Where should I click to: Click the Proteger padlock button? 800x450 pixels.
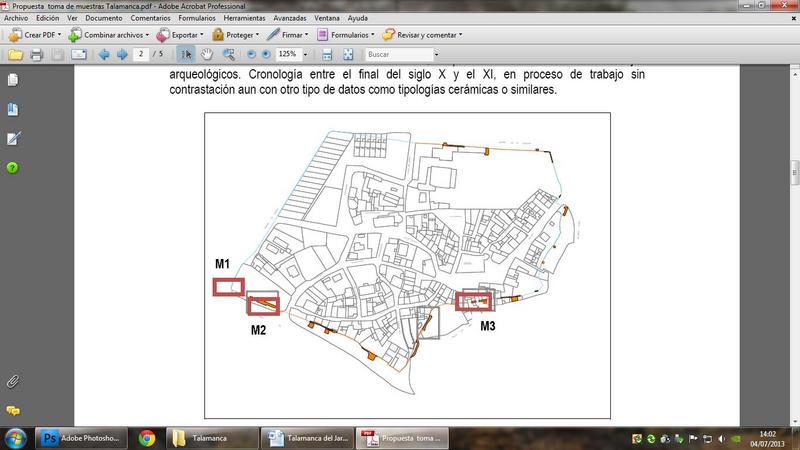(235, 35)
